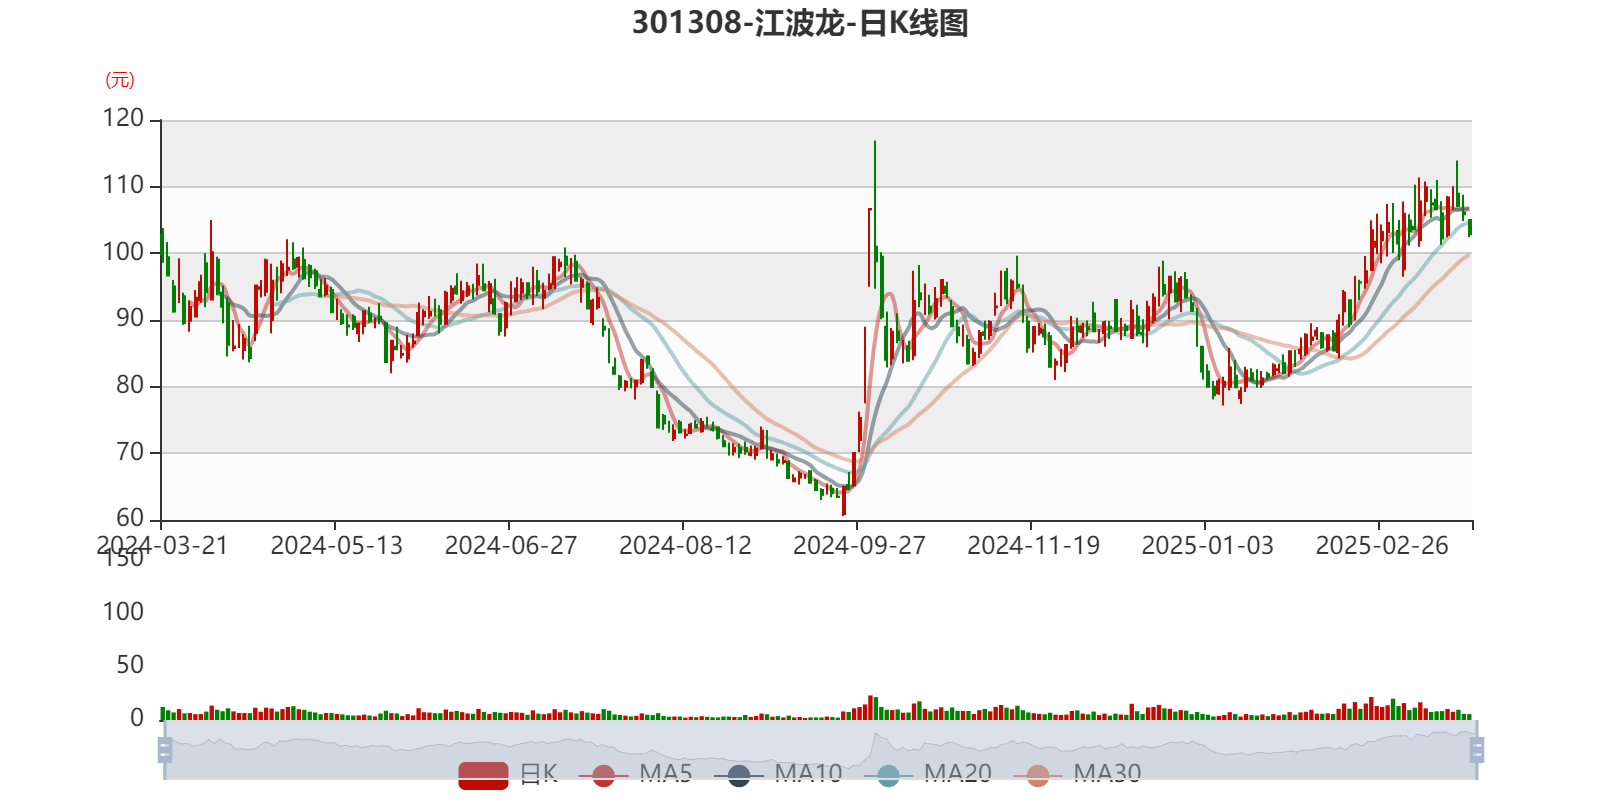Click the left handle of the zoom slider
The image size is (1600, 800).
[165, 750]
